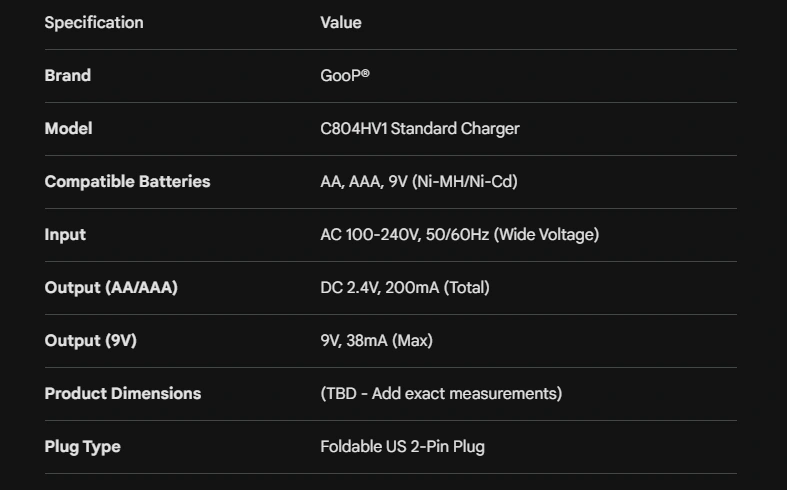Select the Input row label

(65, 234)
